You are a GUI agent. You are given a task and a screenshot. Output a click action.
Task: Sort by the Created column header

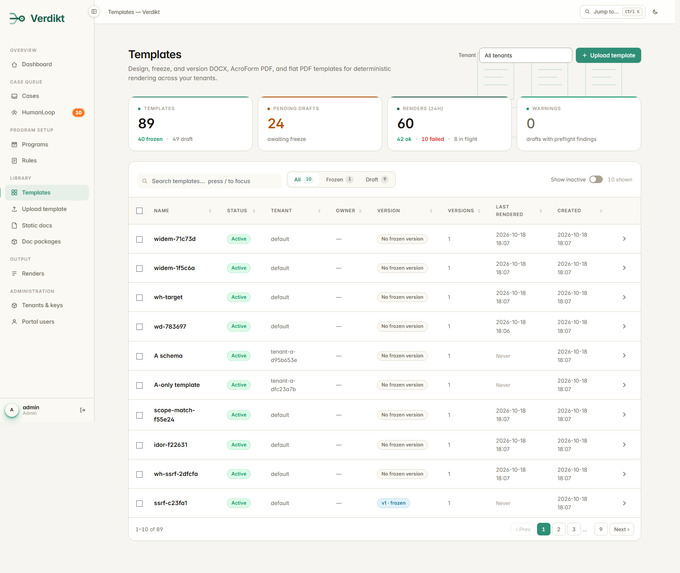[579, 211]
